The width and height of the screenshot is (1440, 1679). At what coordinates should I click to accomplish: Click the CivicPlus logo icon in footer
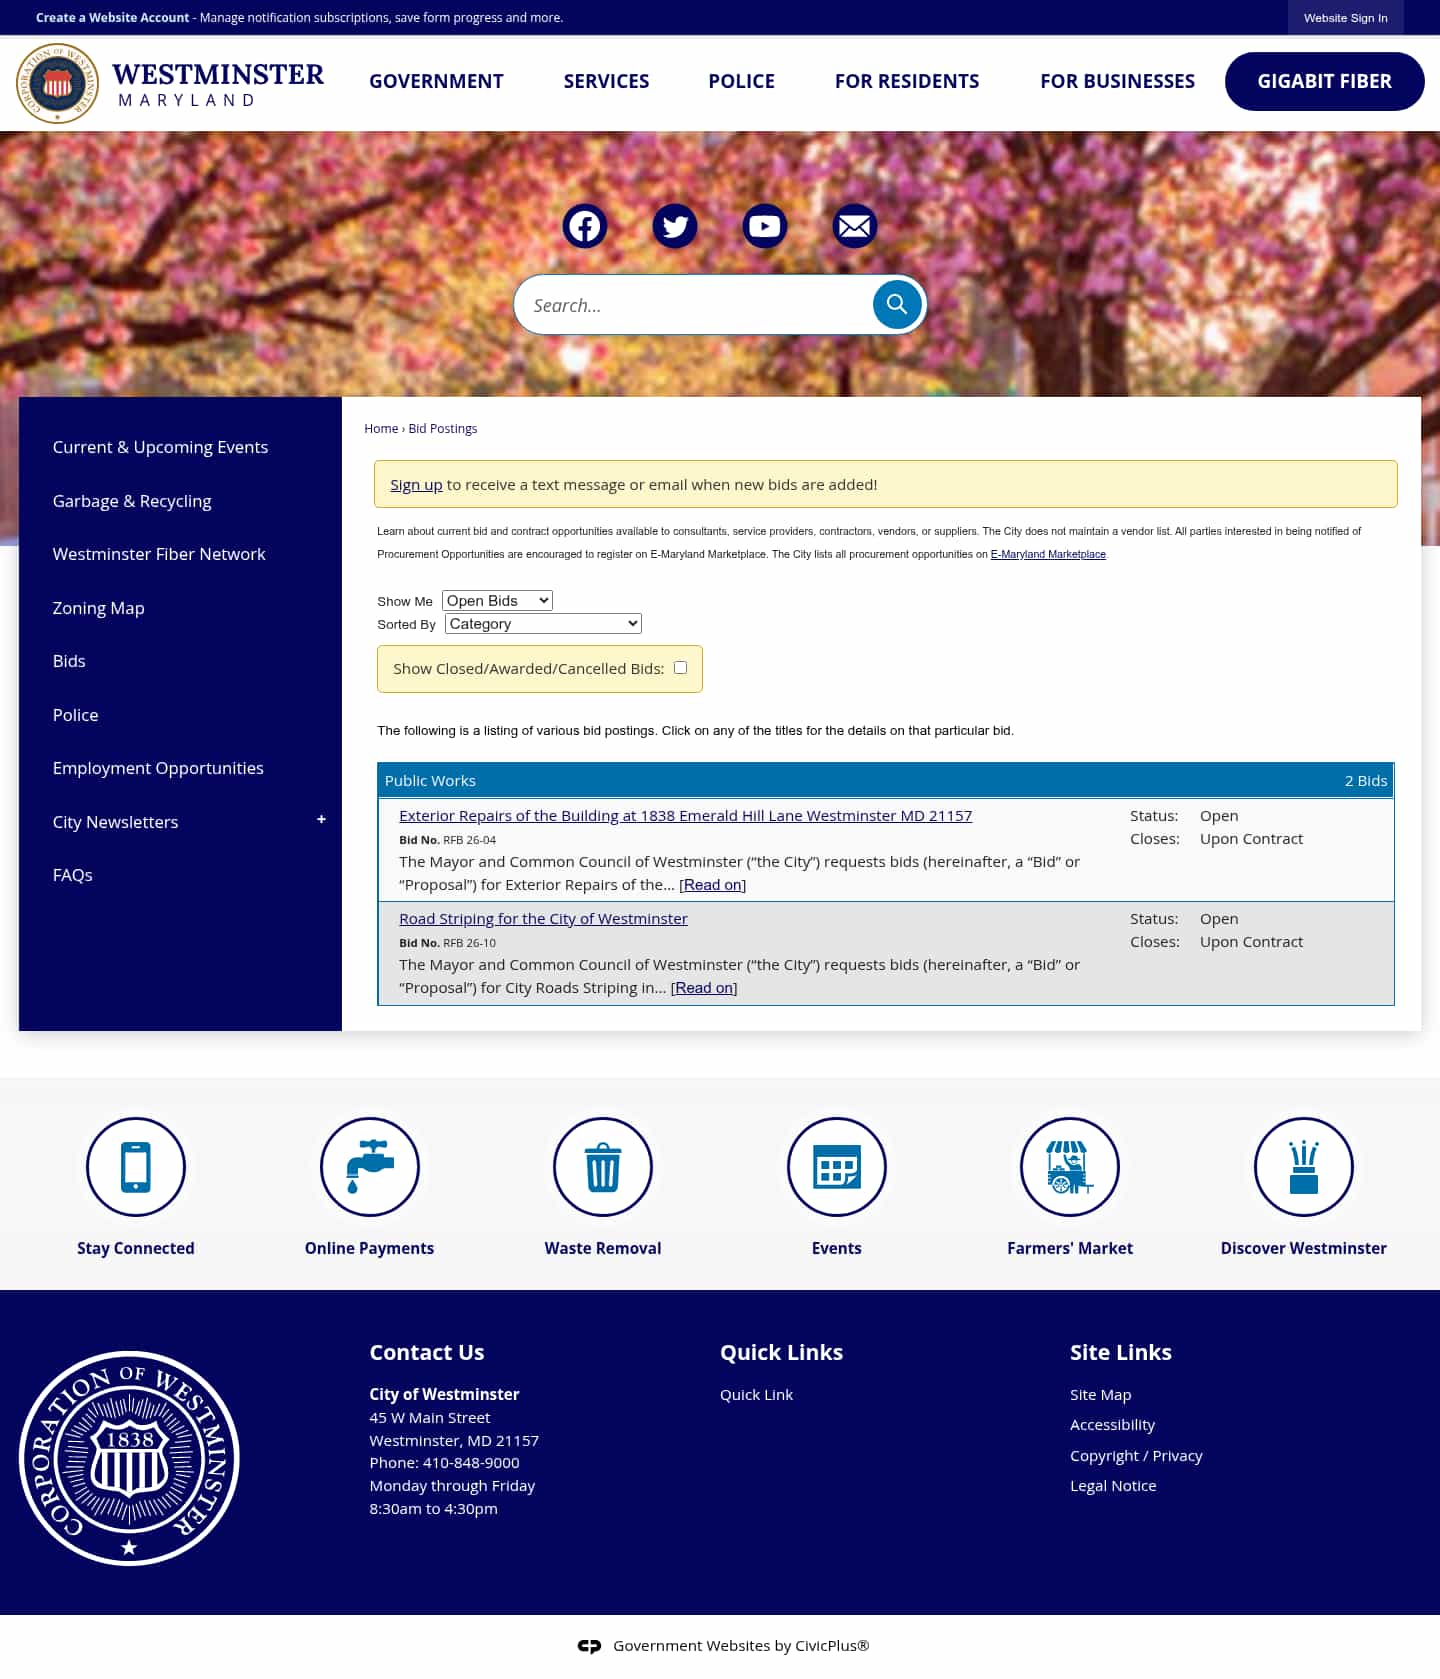(x=589, y=1646)
